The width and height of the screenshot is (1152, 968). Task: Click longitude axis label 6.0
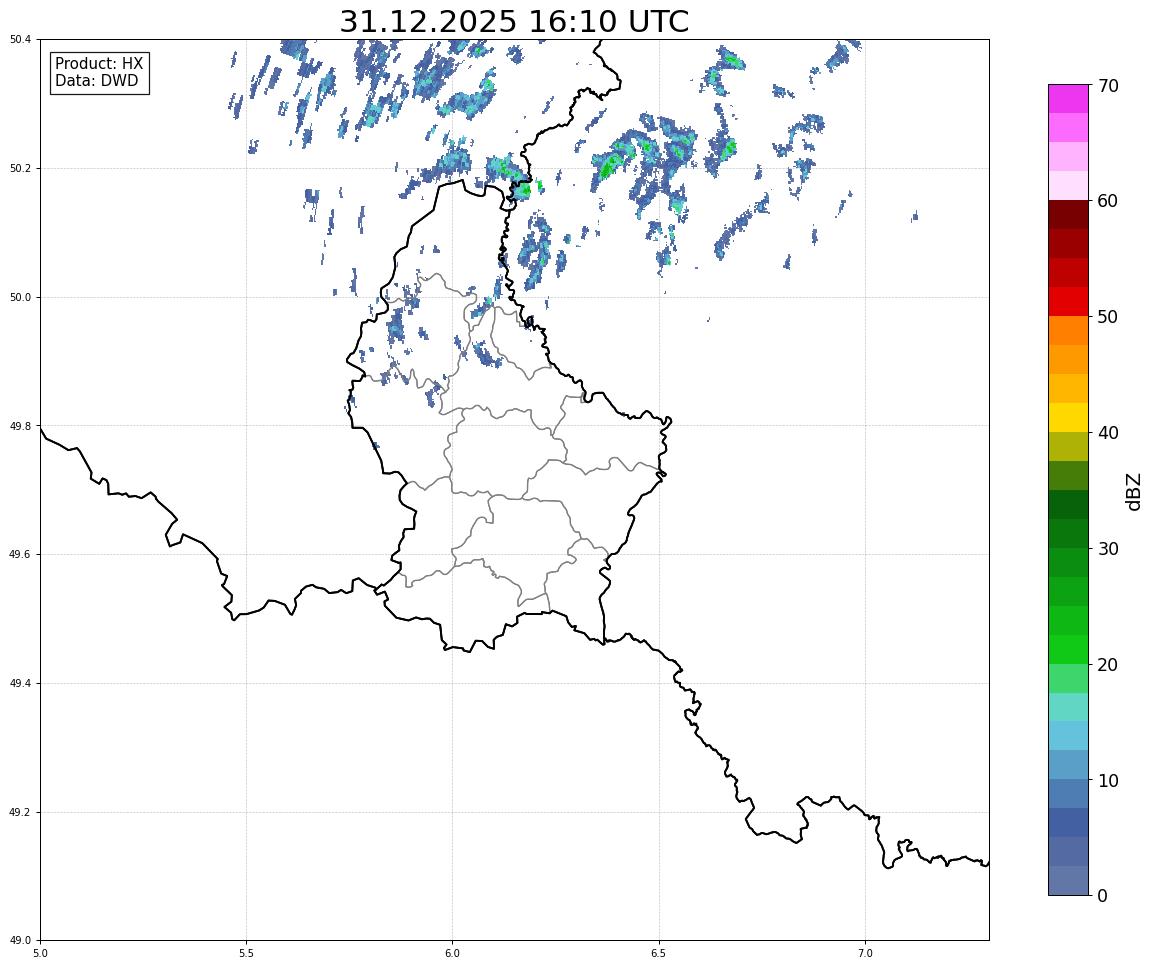click(x=453, y=953)
